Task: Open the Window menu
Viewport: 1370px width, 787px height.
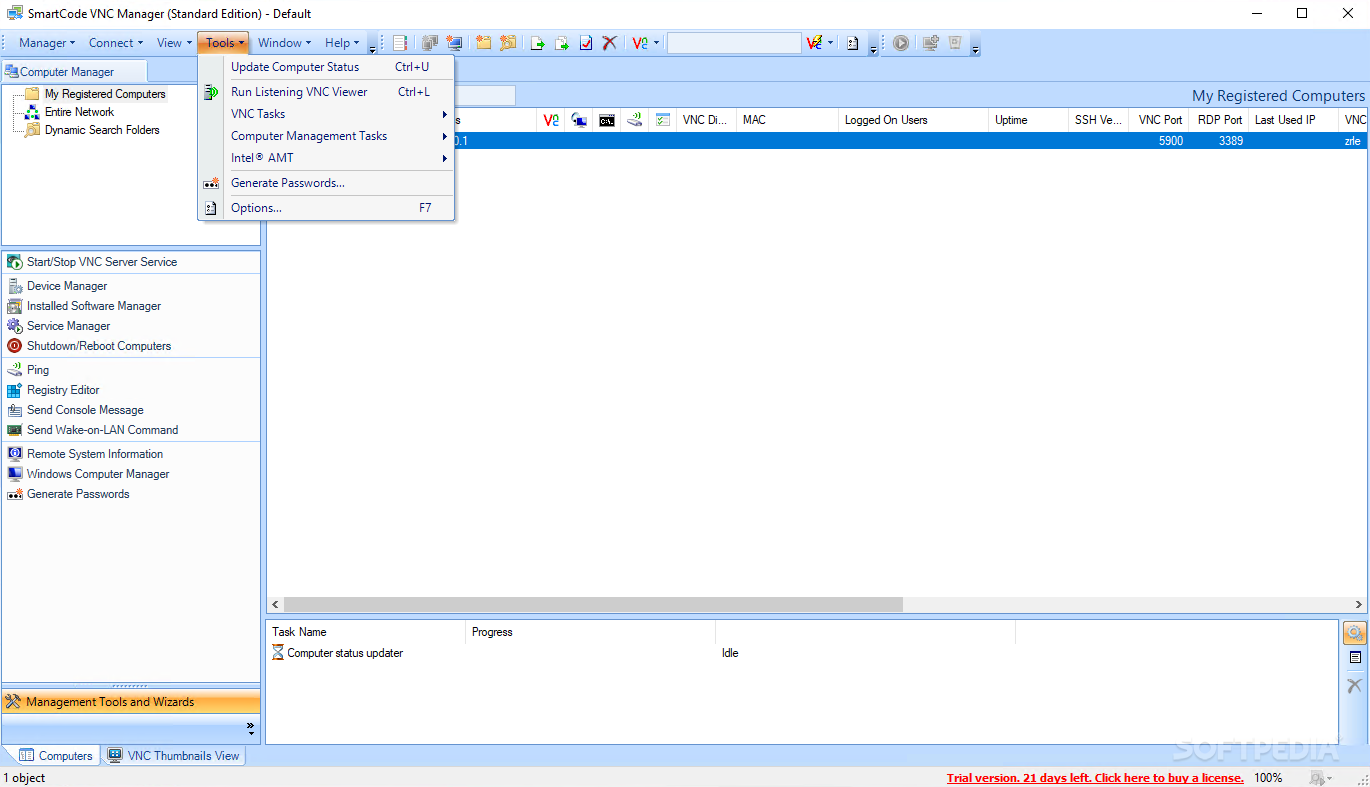Action: (x=284, y=43)
